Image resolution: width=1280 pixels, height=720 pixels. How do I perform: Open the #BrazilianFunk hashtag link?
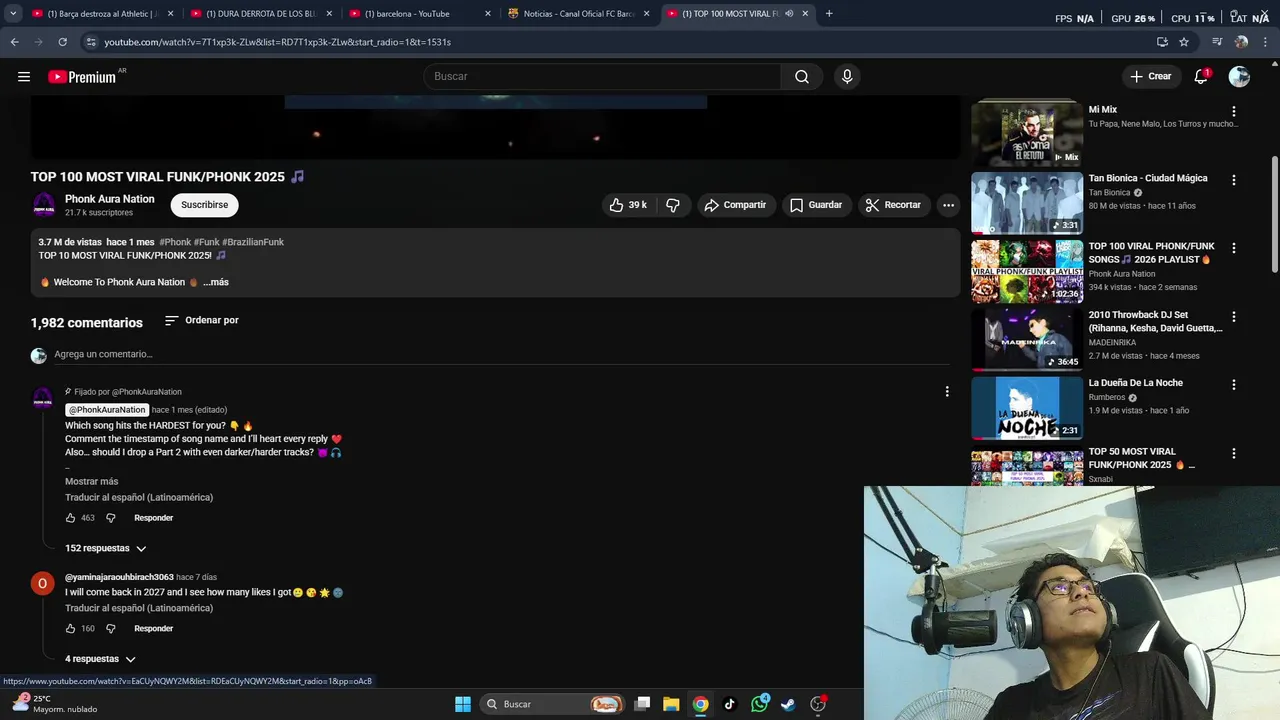pyautogui.click(x=253, y=242)
